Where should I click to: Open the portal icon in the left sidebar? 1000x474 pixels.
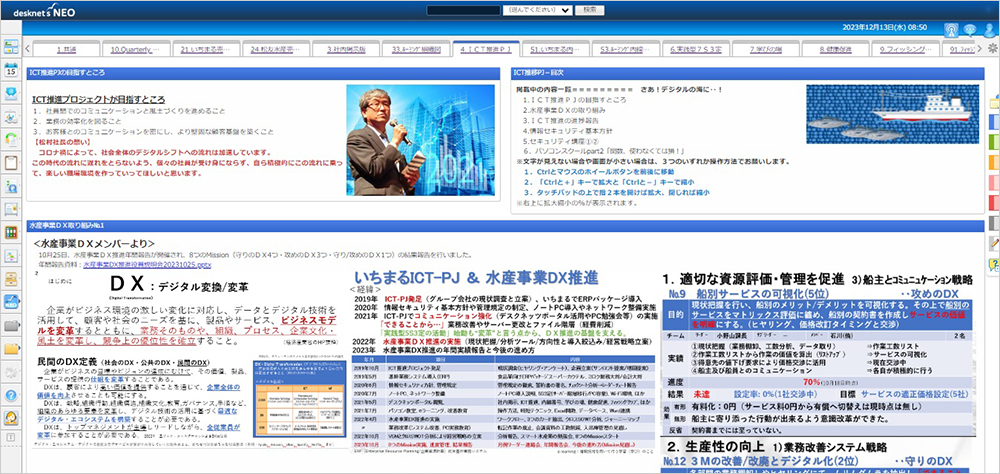pyautogui.click(x=11, y=47)
